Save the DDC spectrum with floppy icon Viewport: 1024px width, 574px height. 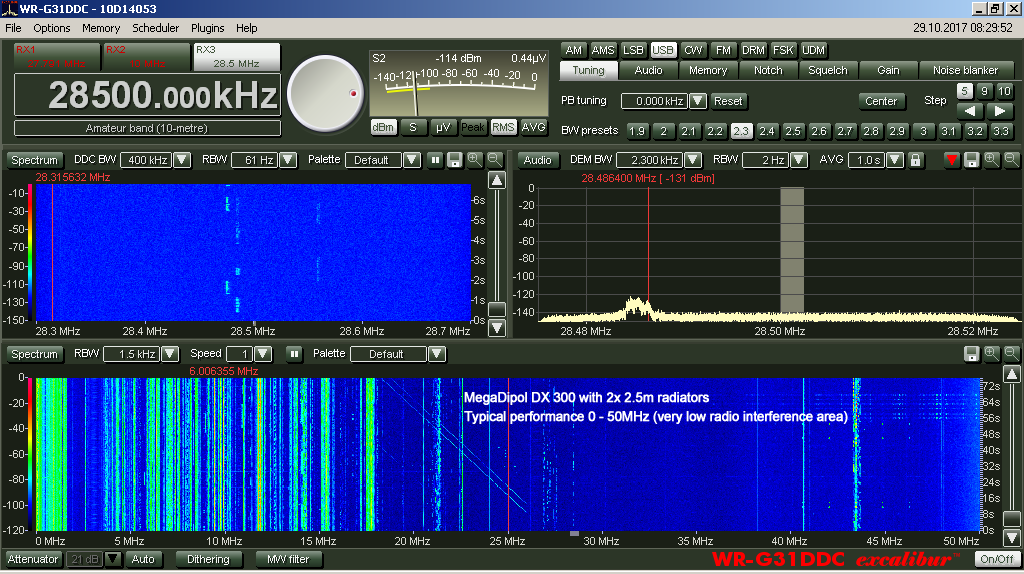455,160
